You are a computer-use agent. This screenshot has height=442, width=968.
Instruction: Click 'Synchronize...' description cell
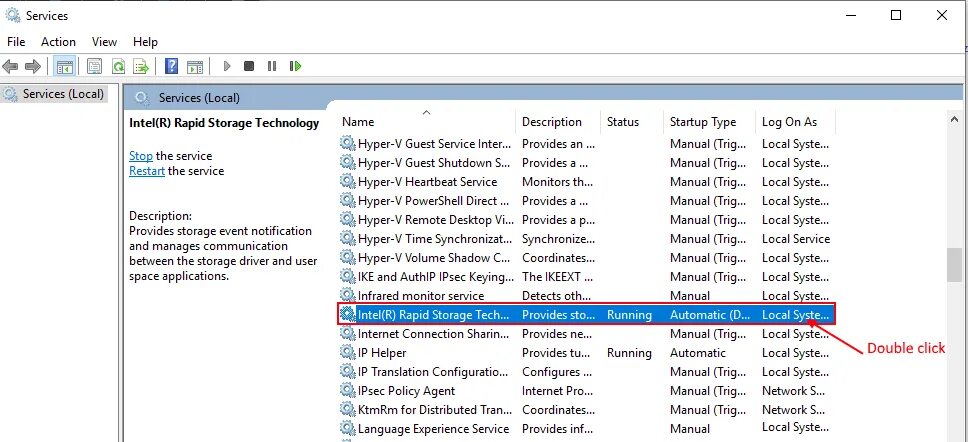coord(558,239)
